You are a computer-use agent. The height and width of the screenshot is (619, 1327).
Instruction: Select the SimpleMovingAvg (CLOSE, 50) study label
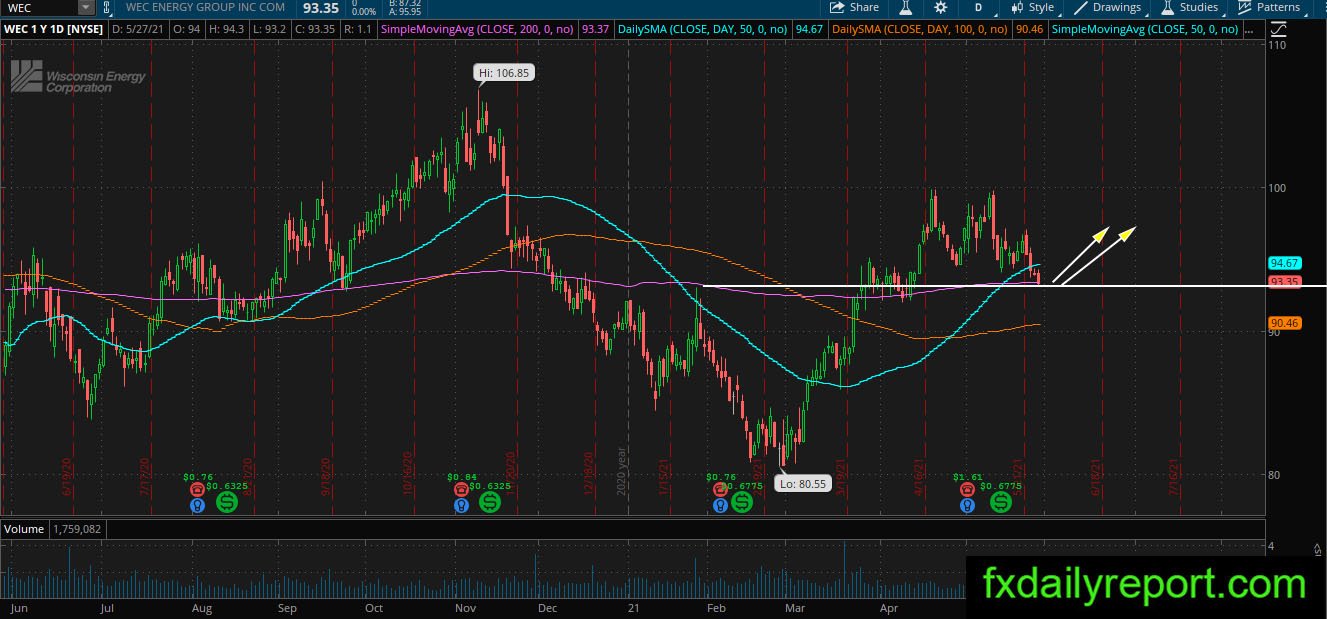click(1145, 29)
